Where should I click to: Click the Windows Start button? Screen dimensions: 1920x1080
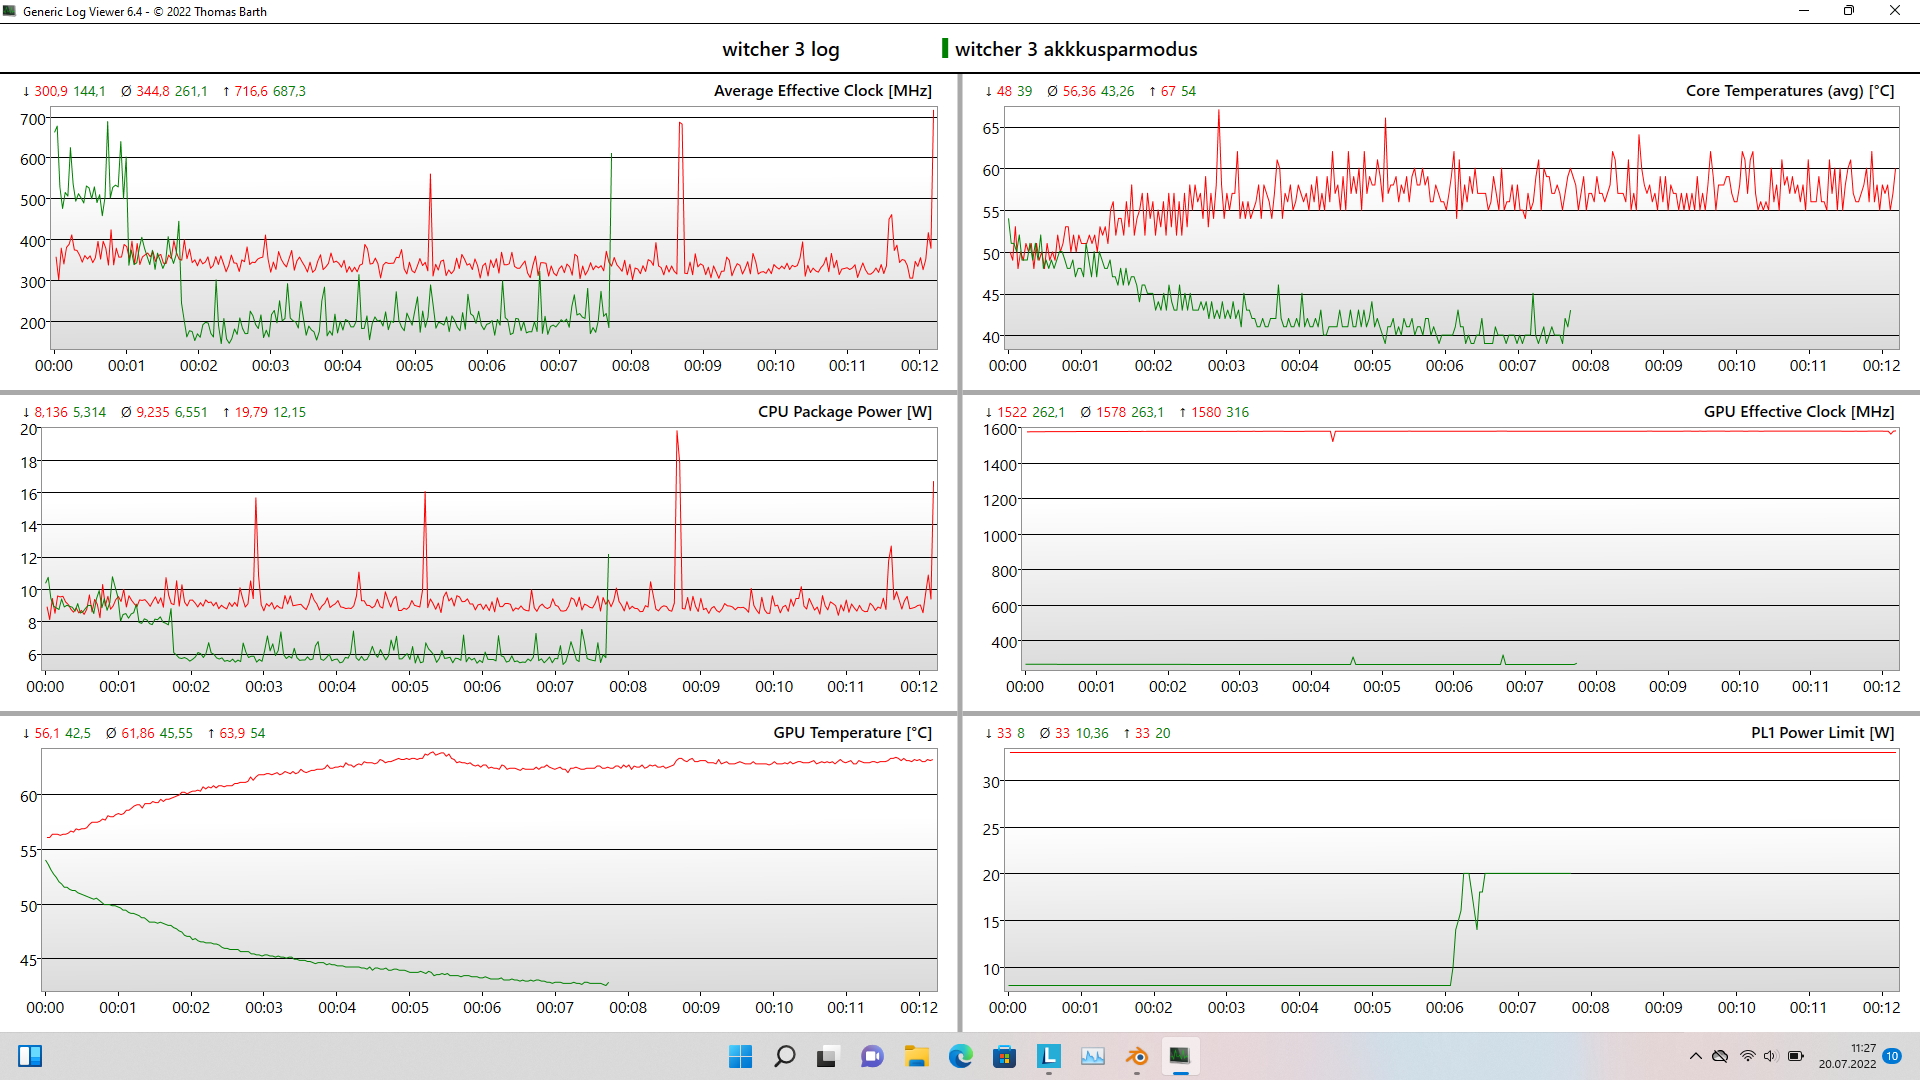pos(740,1056)
